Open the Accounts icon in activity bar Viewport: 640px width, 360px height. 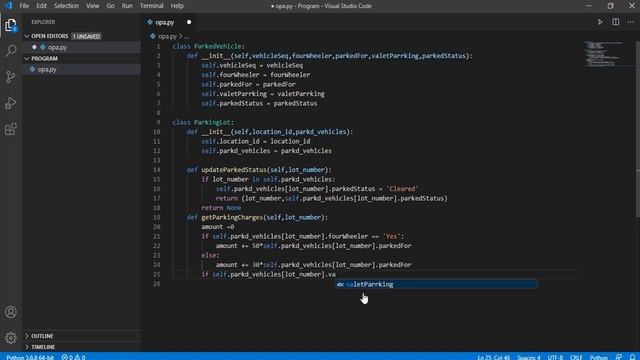[x=11, y=312]
